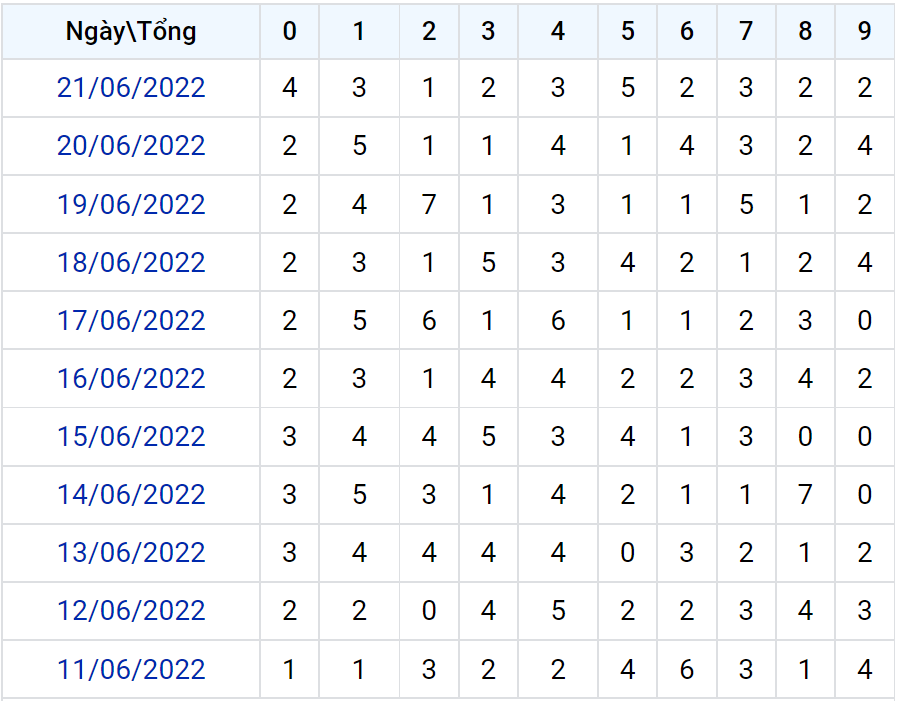Open the 13/06/2022 date link
Image resolution: width=899 pixels, height=701 pixels.
(131, 553)
